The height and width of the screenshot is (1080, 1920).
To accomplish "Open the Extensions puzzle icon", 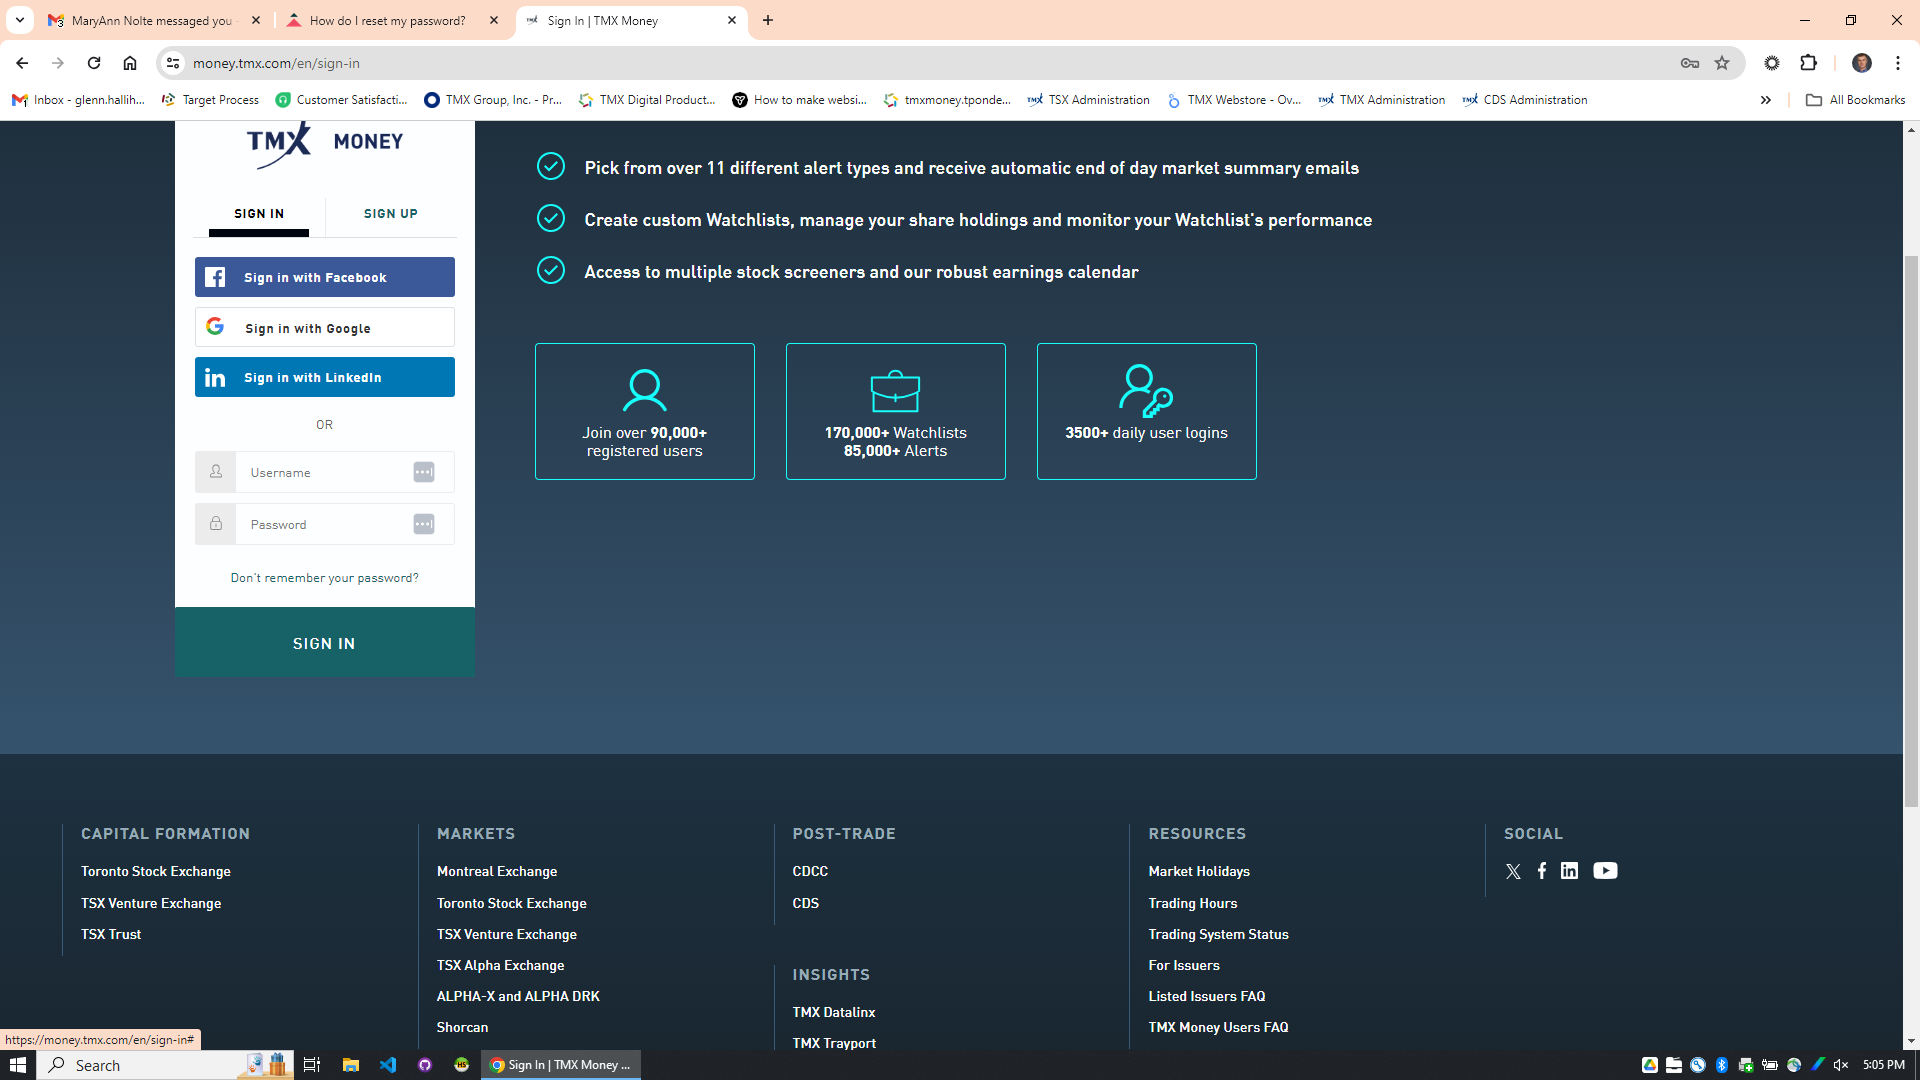I will [x=1808, y=63].
